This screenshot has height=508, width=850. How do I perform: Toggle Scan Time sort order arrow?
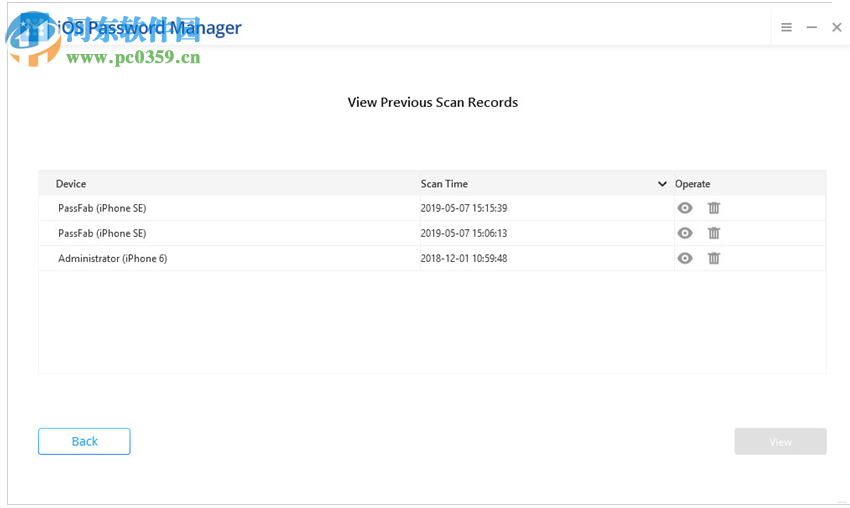[662, 184]
